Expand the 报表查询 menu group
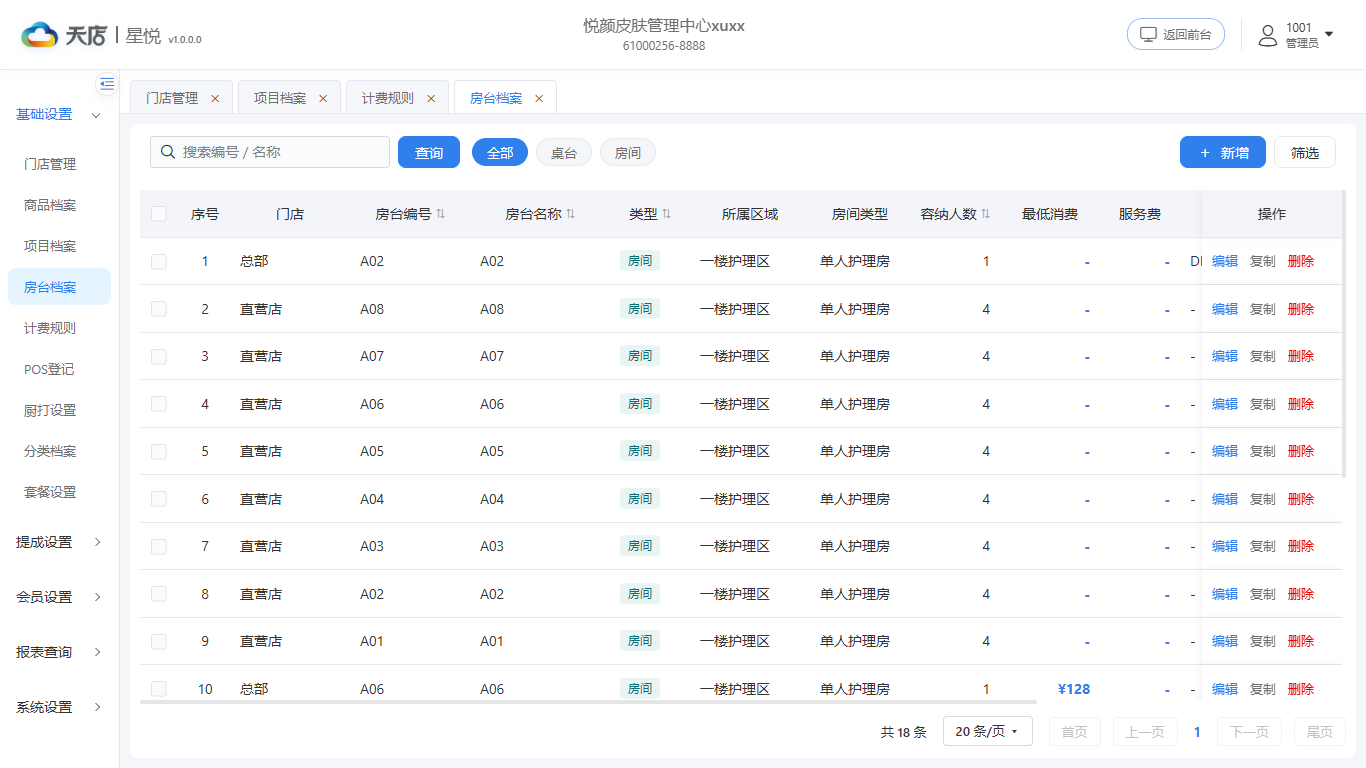Screen dimensions: 1366x768 (x=59, y=652)
